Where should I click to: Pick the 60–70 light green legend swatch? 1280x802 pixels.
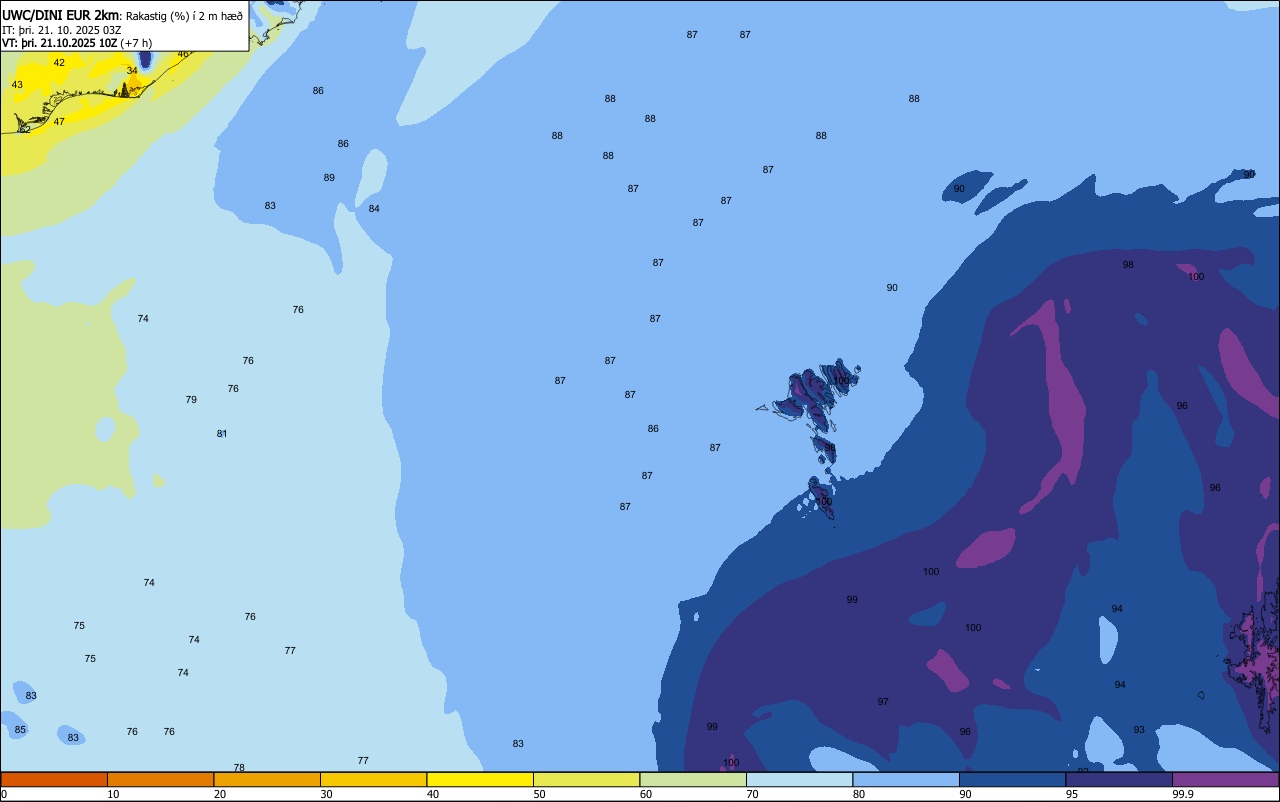click(693, 779)
